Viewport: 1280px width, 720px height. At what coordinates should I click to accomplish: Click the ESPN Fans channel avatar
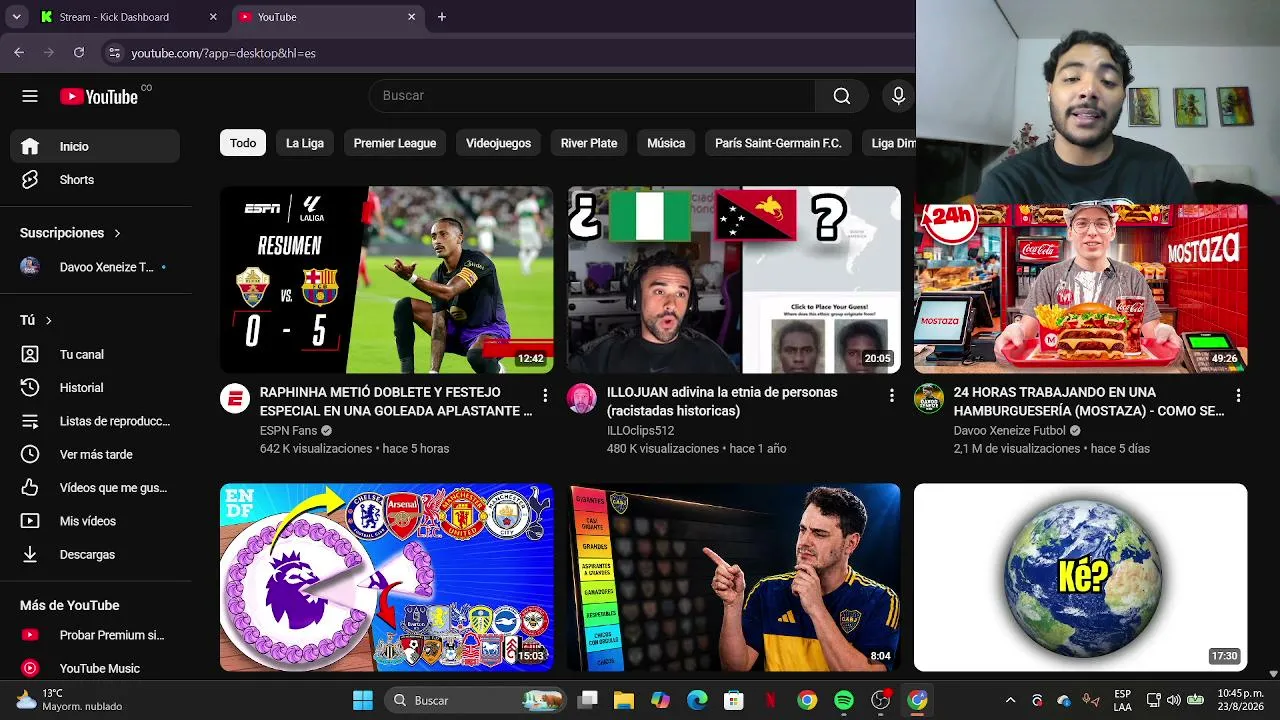click(x=235, y=399)
